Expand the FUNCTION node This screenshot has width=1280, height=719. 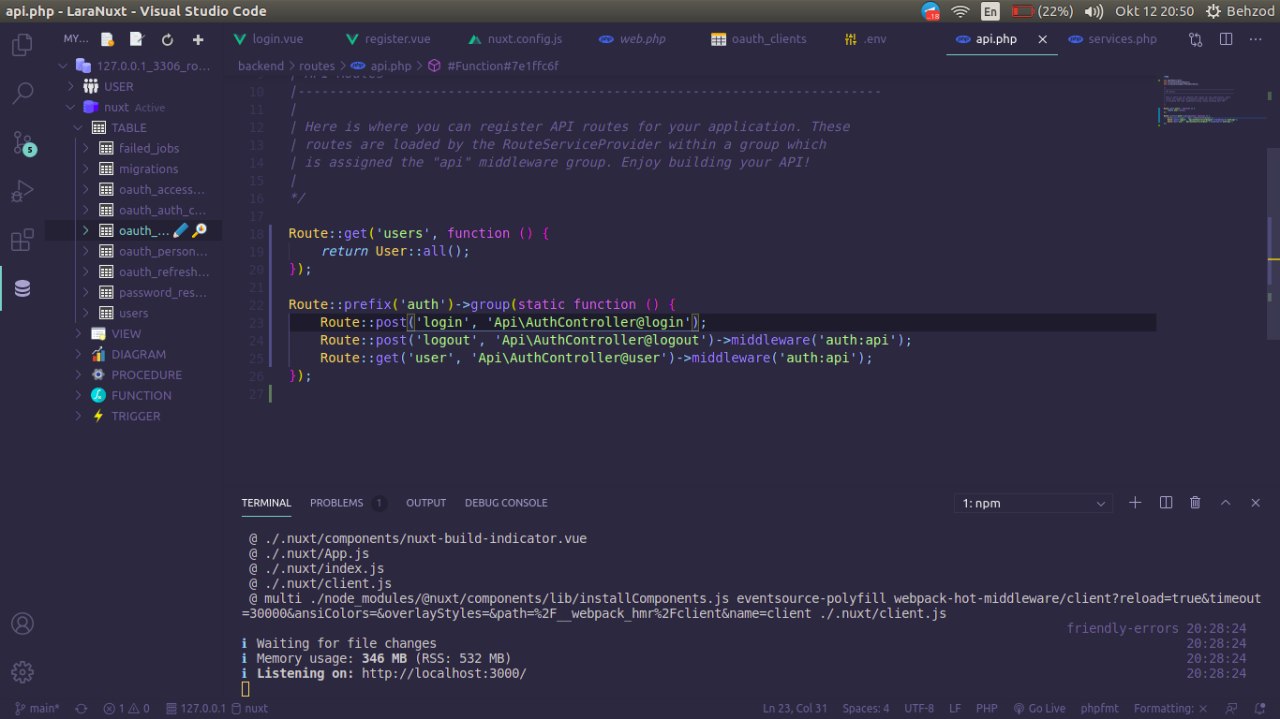pos(78,395)
